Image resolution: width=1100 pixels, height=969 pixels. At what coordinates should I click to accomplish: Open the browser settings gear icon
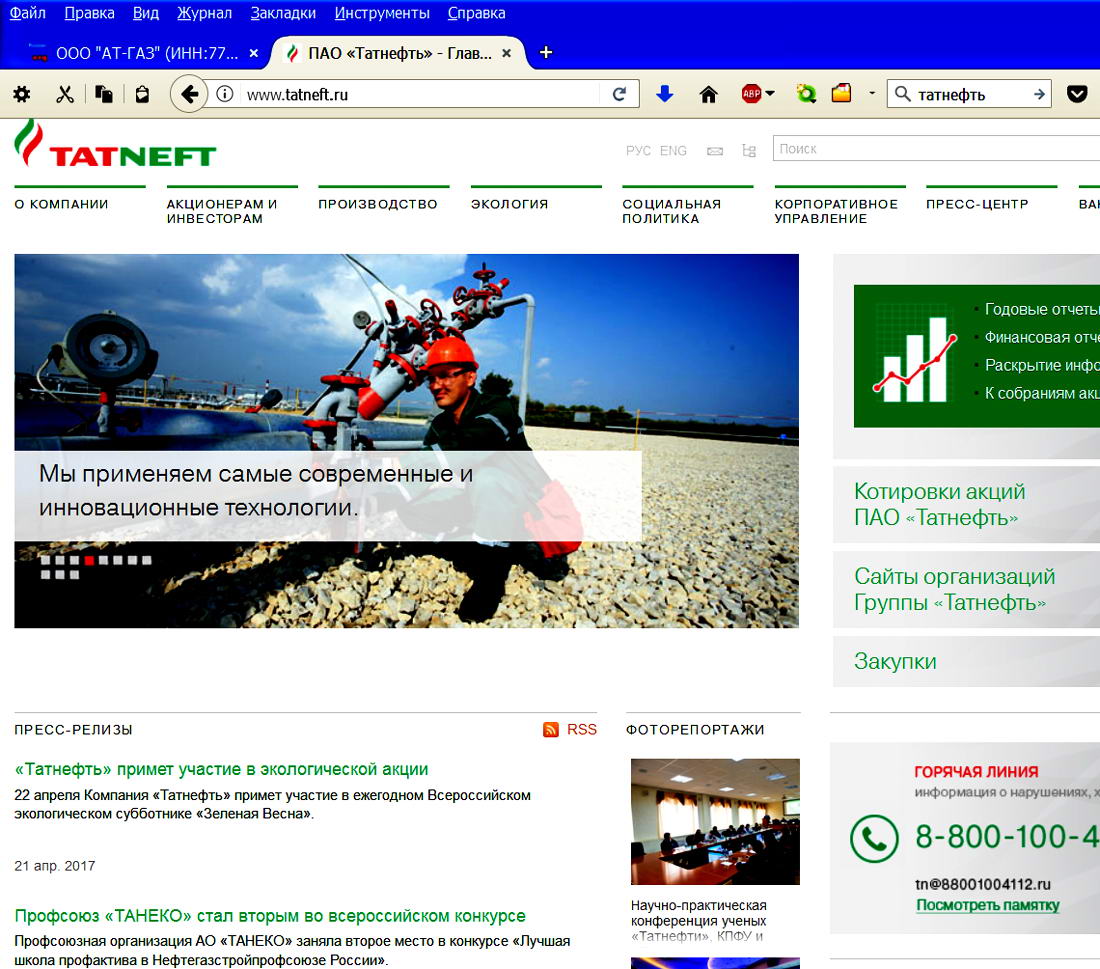coord(22,94)
